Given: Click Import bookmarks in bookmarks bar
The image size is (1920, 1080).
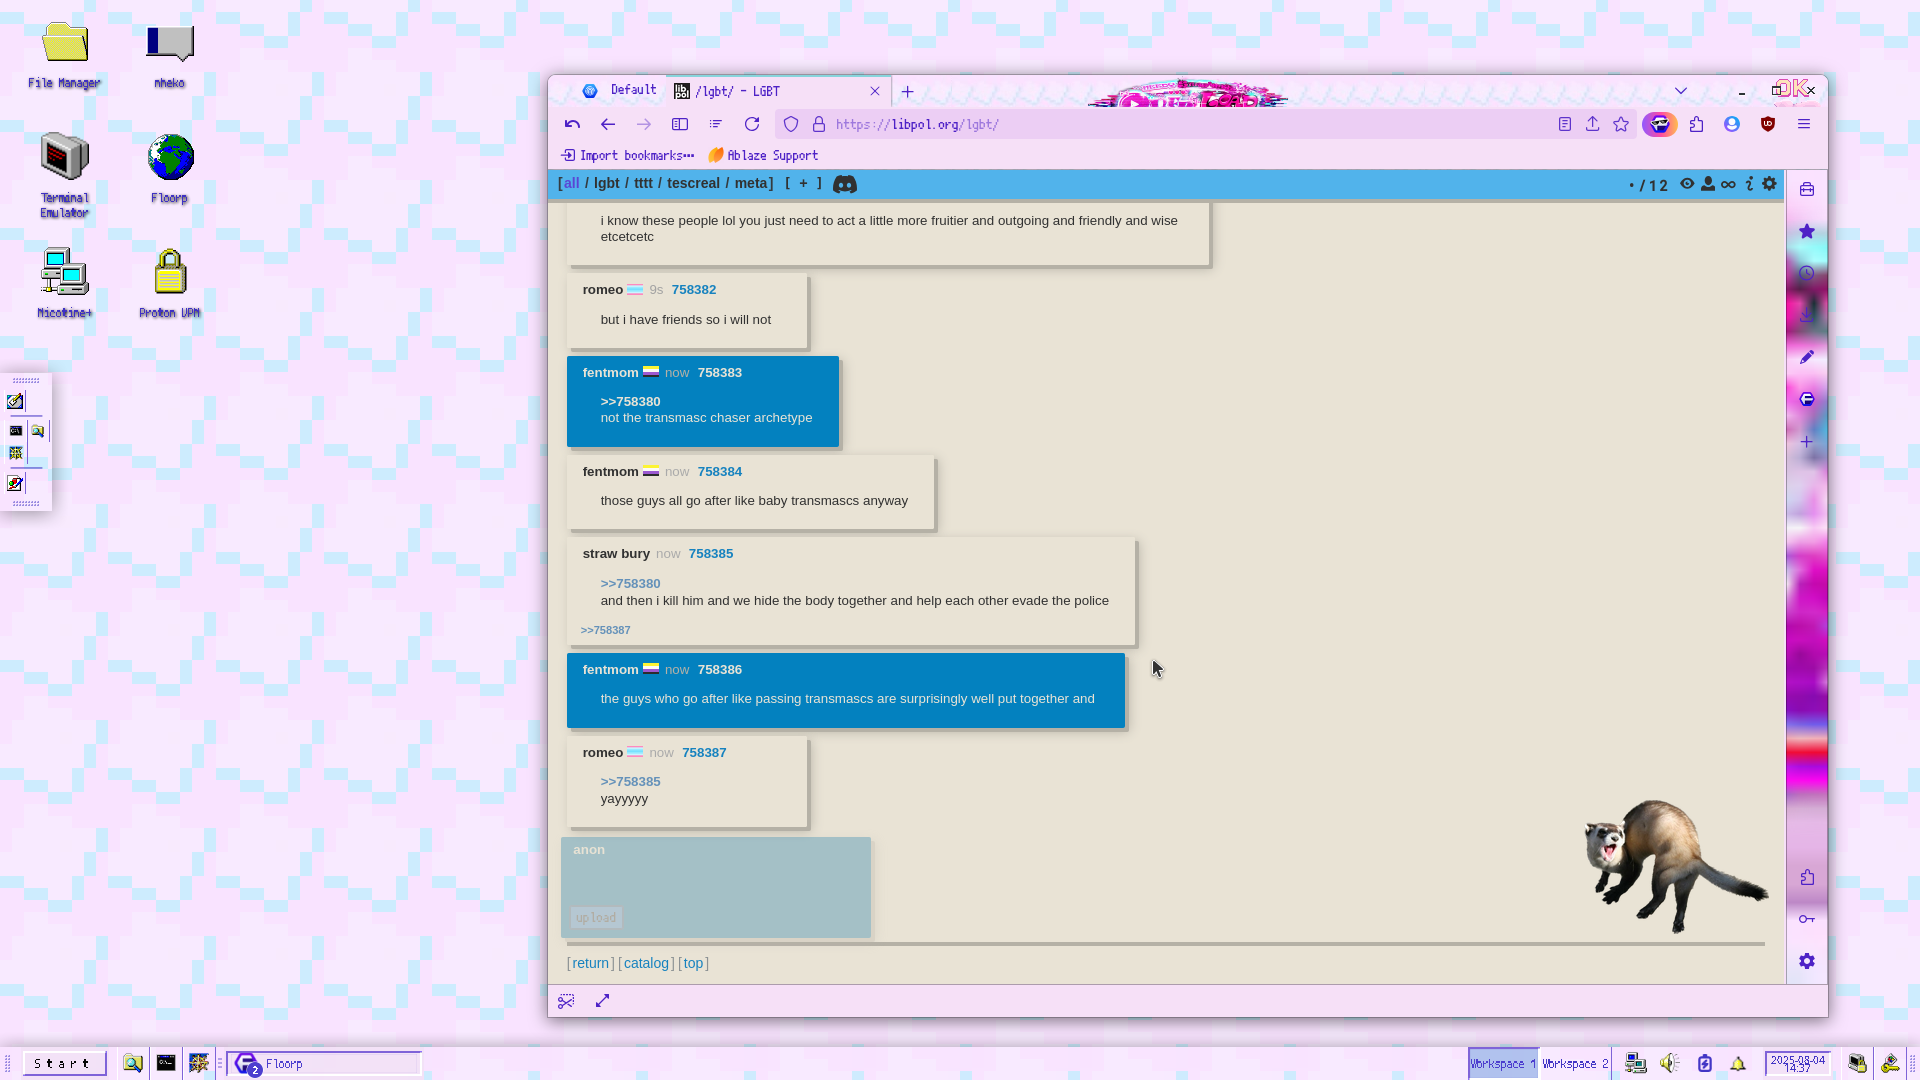Looking at the screenshot, I should [627, 155].
